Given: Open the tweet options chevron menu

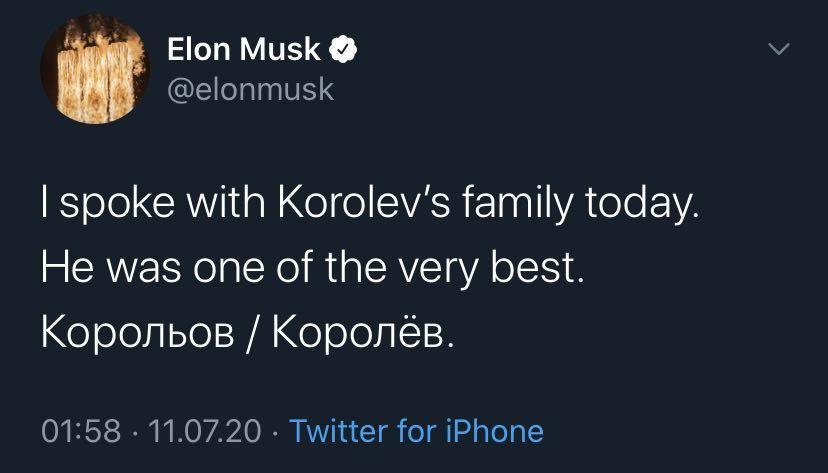Looking at the screenshot, I should click(779, 49).
